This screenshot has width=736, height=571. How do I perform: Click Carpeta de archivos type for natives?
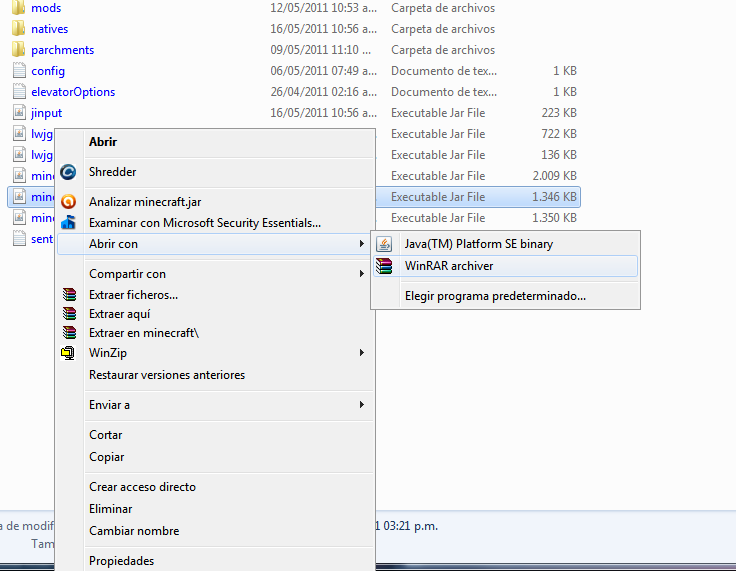pyautogui.click(x=443, y=29)
